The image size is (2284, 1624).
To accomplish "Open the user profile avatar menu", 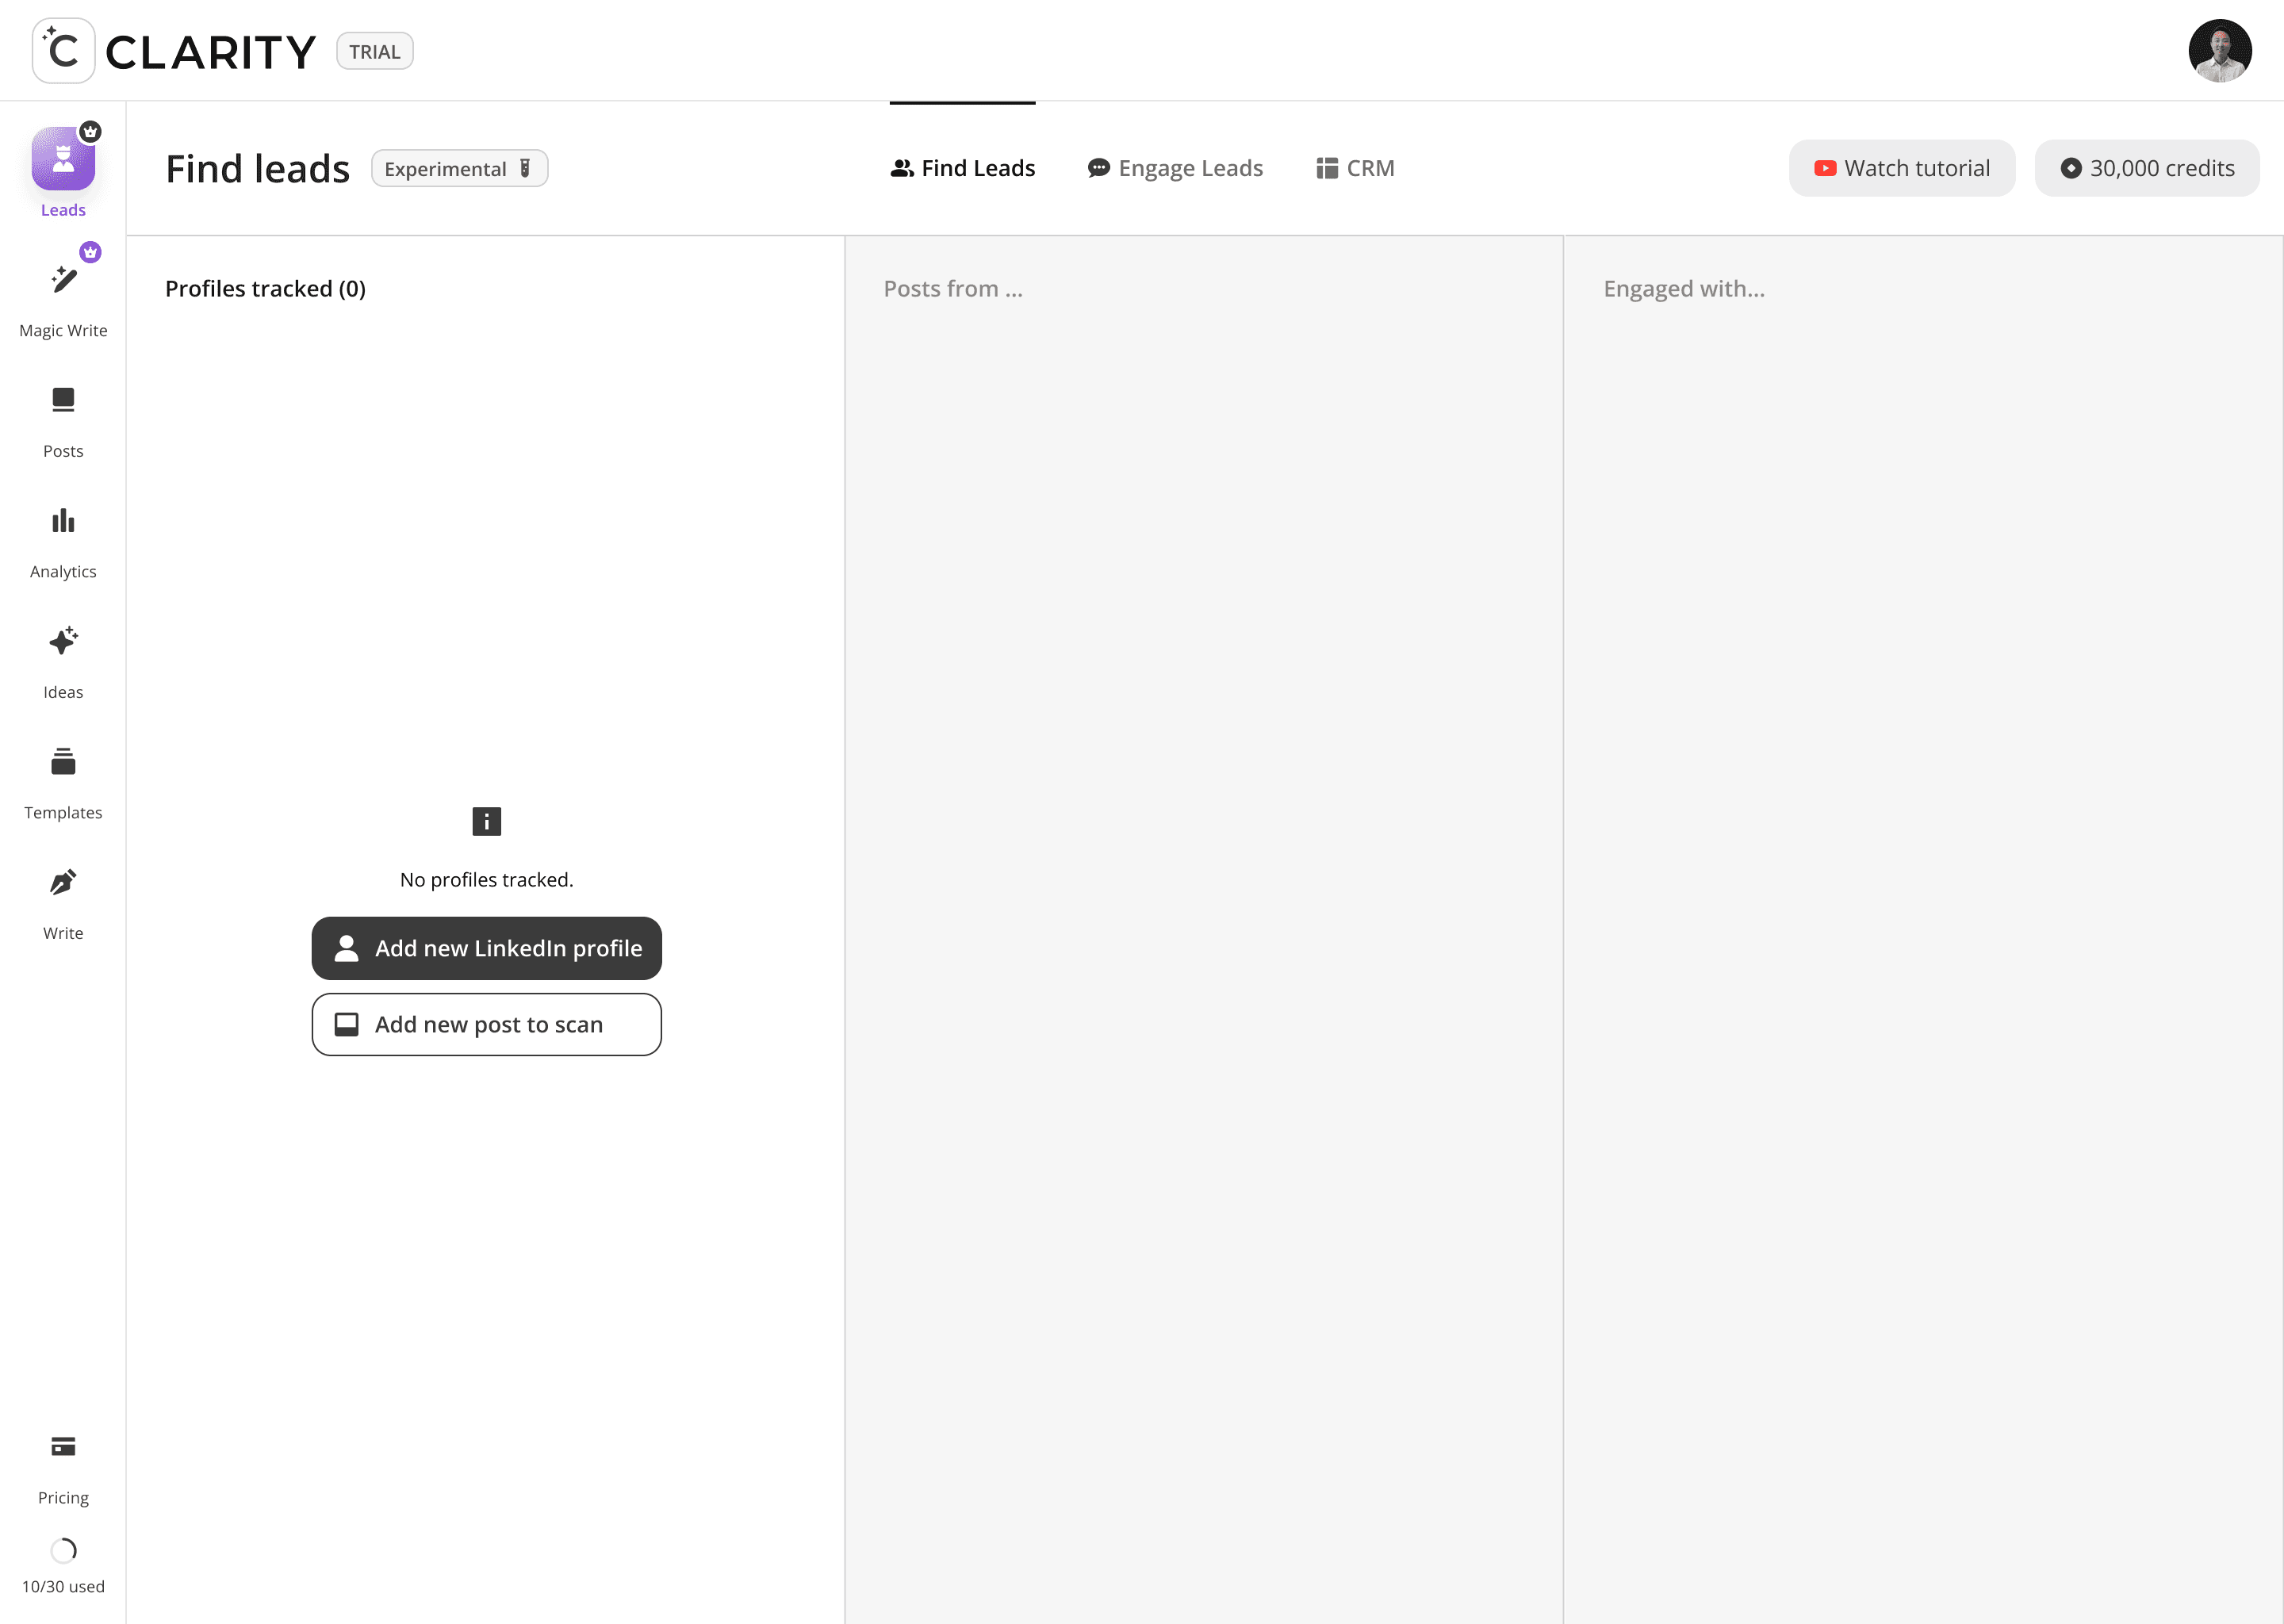I will click(2219, 51).
